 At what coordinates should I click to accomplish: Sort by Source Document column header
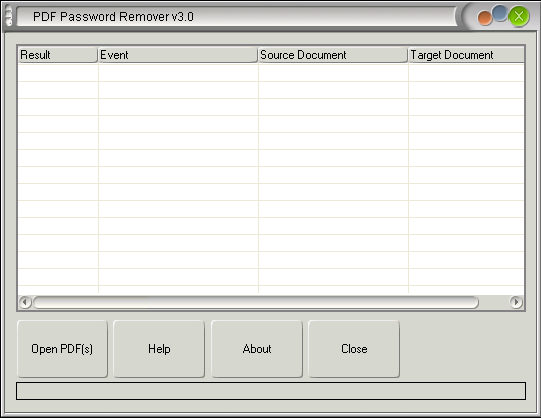pos(333,55)
